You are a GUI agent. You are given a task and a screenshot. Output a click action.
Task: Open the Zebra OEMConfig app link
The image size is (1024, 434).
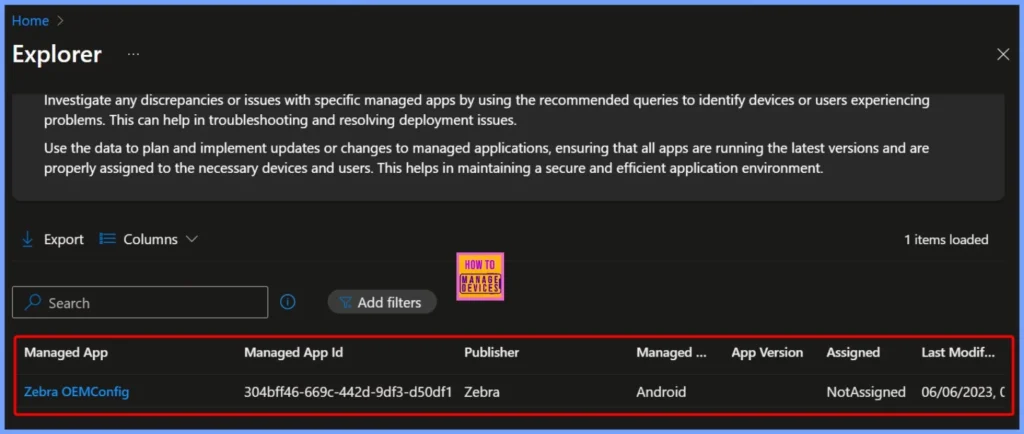(x=76, y=392)
